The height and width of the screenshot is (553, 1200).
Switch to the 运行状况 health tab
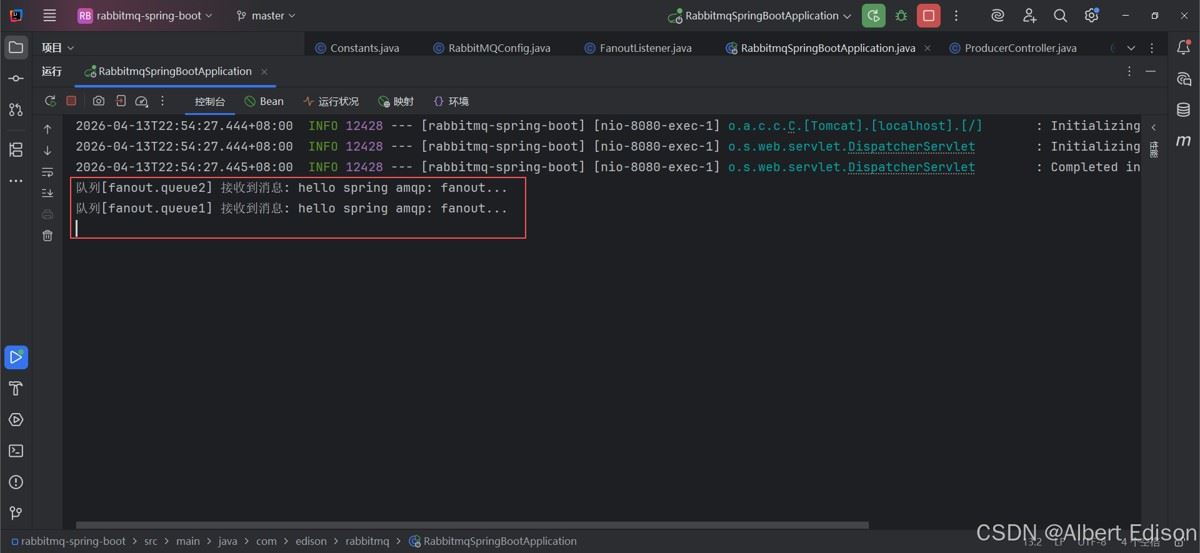pyautogui.click(x=331, y=101)
